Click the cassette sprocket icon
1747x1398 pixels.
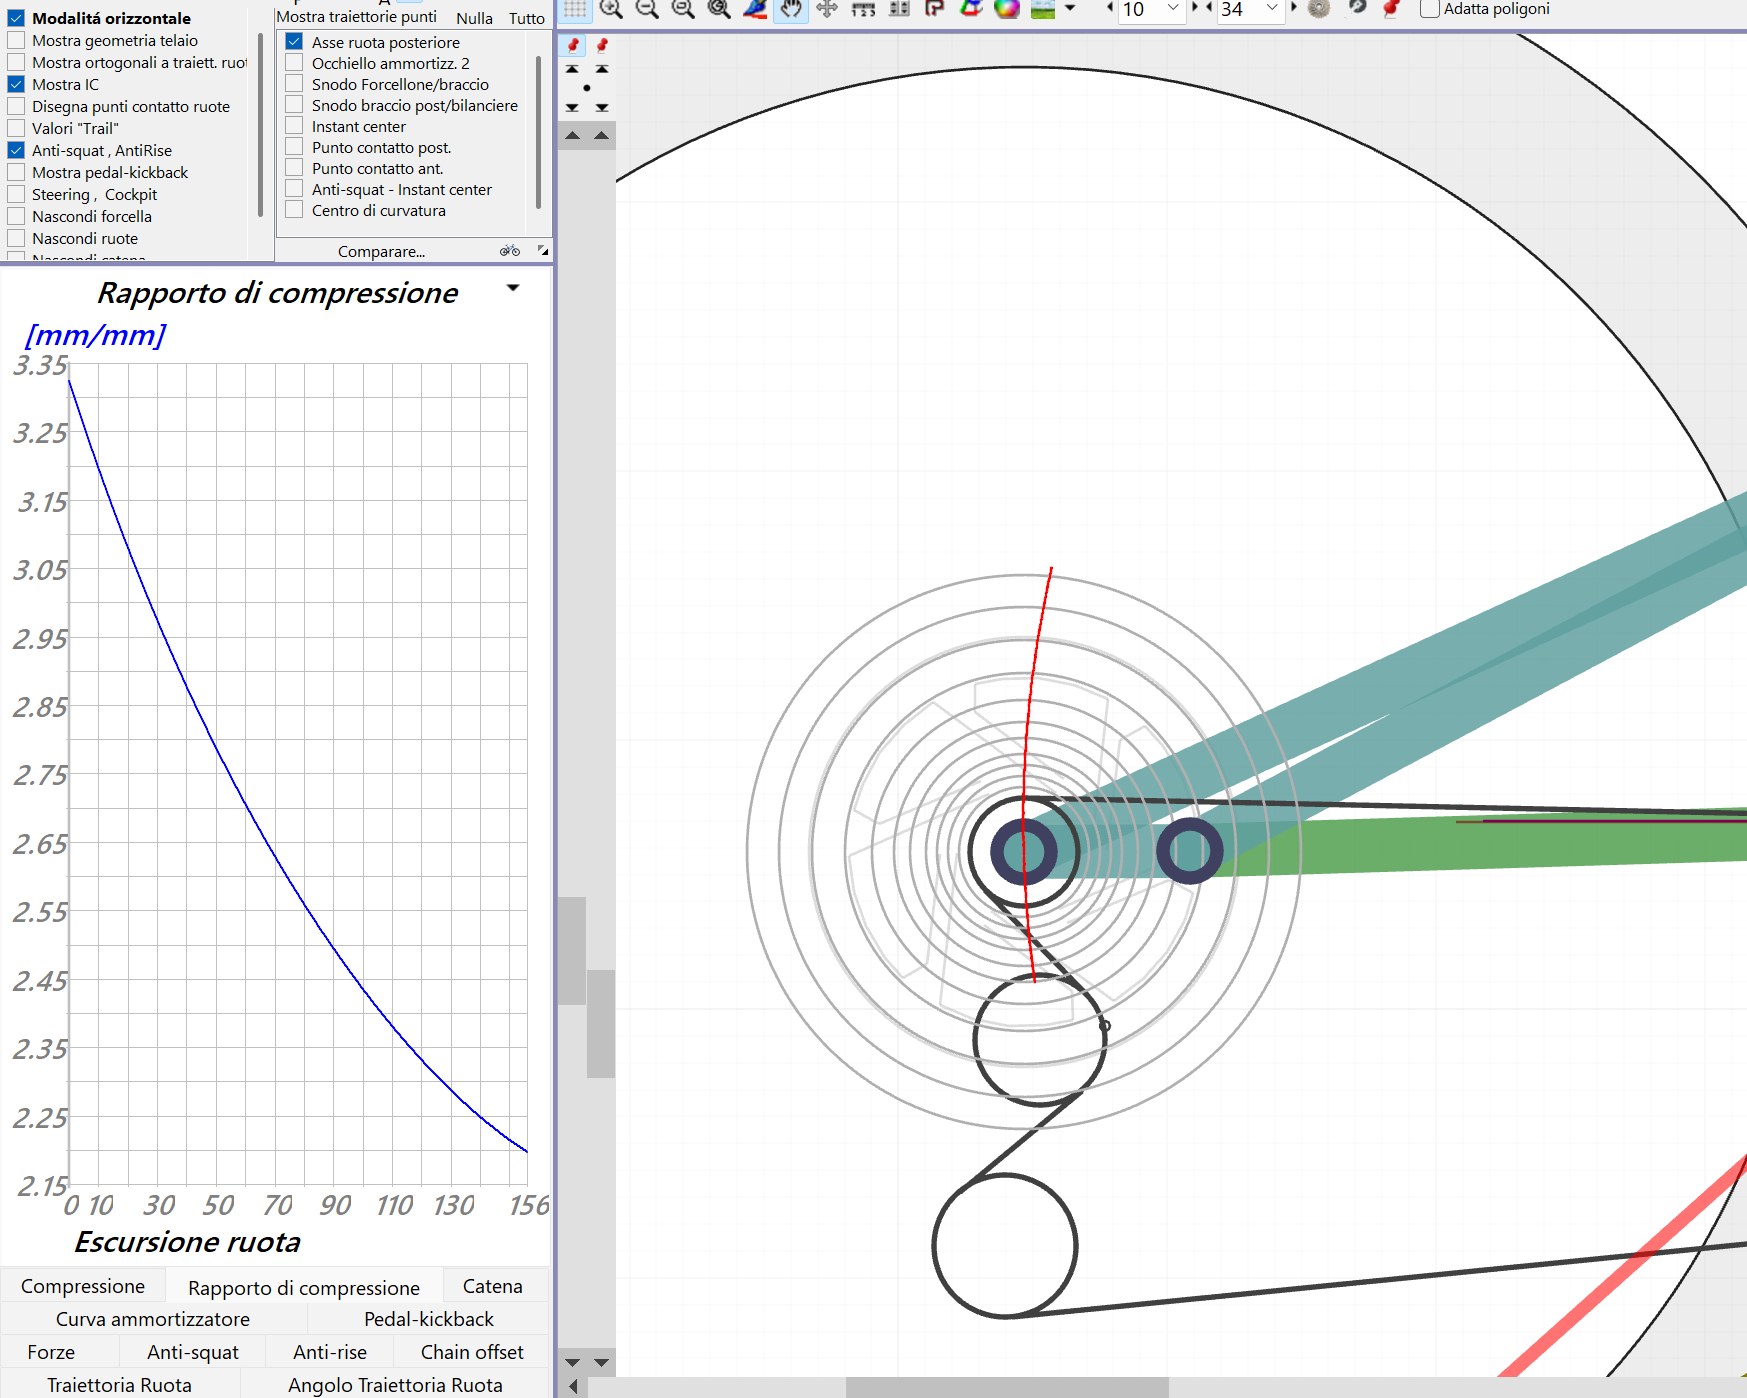click(x=1319, y=9)
